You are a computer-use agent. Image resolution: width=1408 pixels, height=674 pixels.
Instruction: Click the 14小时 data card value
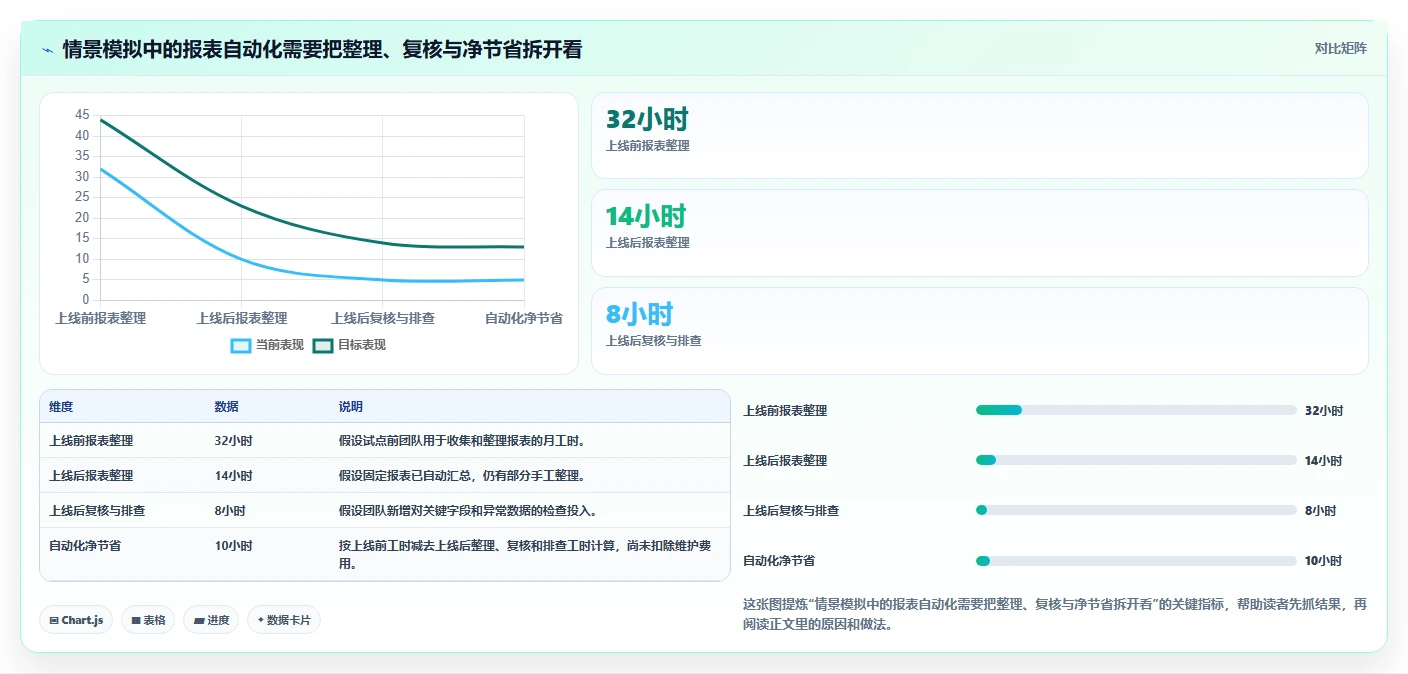(x=646, y=216)
